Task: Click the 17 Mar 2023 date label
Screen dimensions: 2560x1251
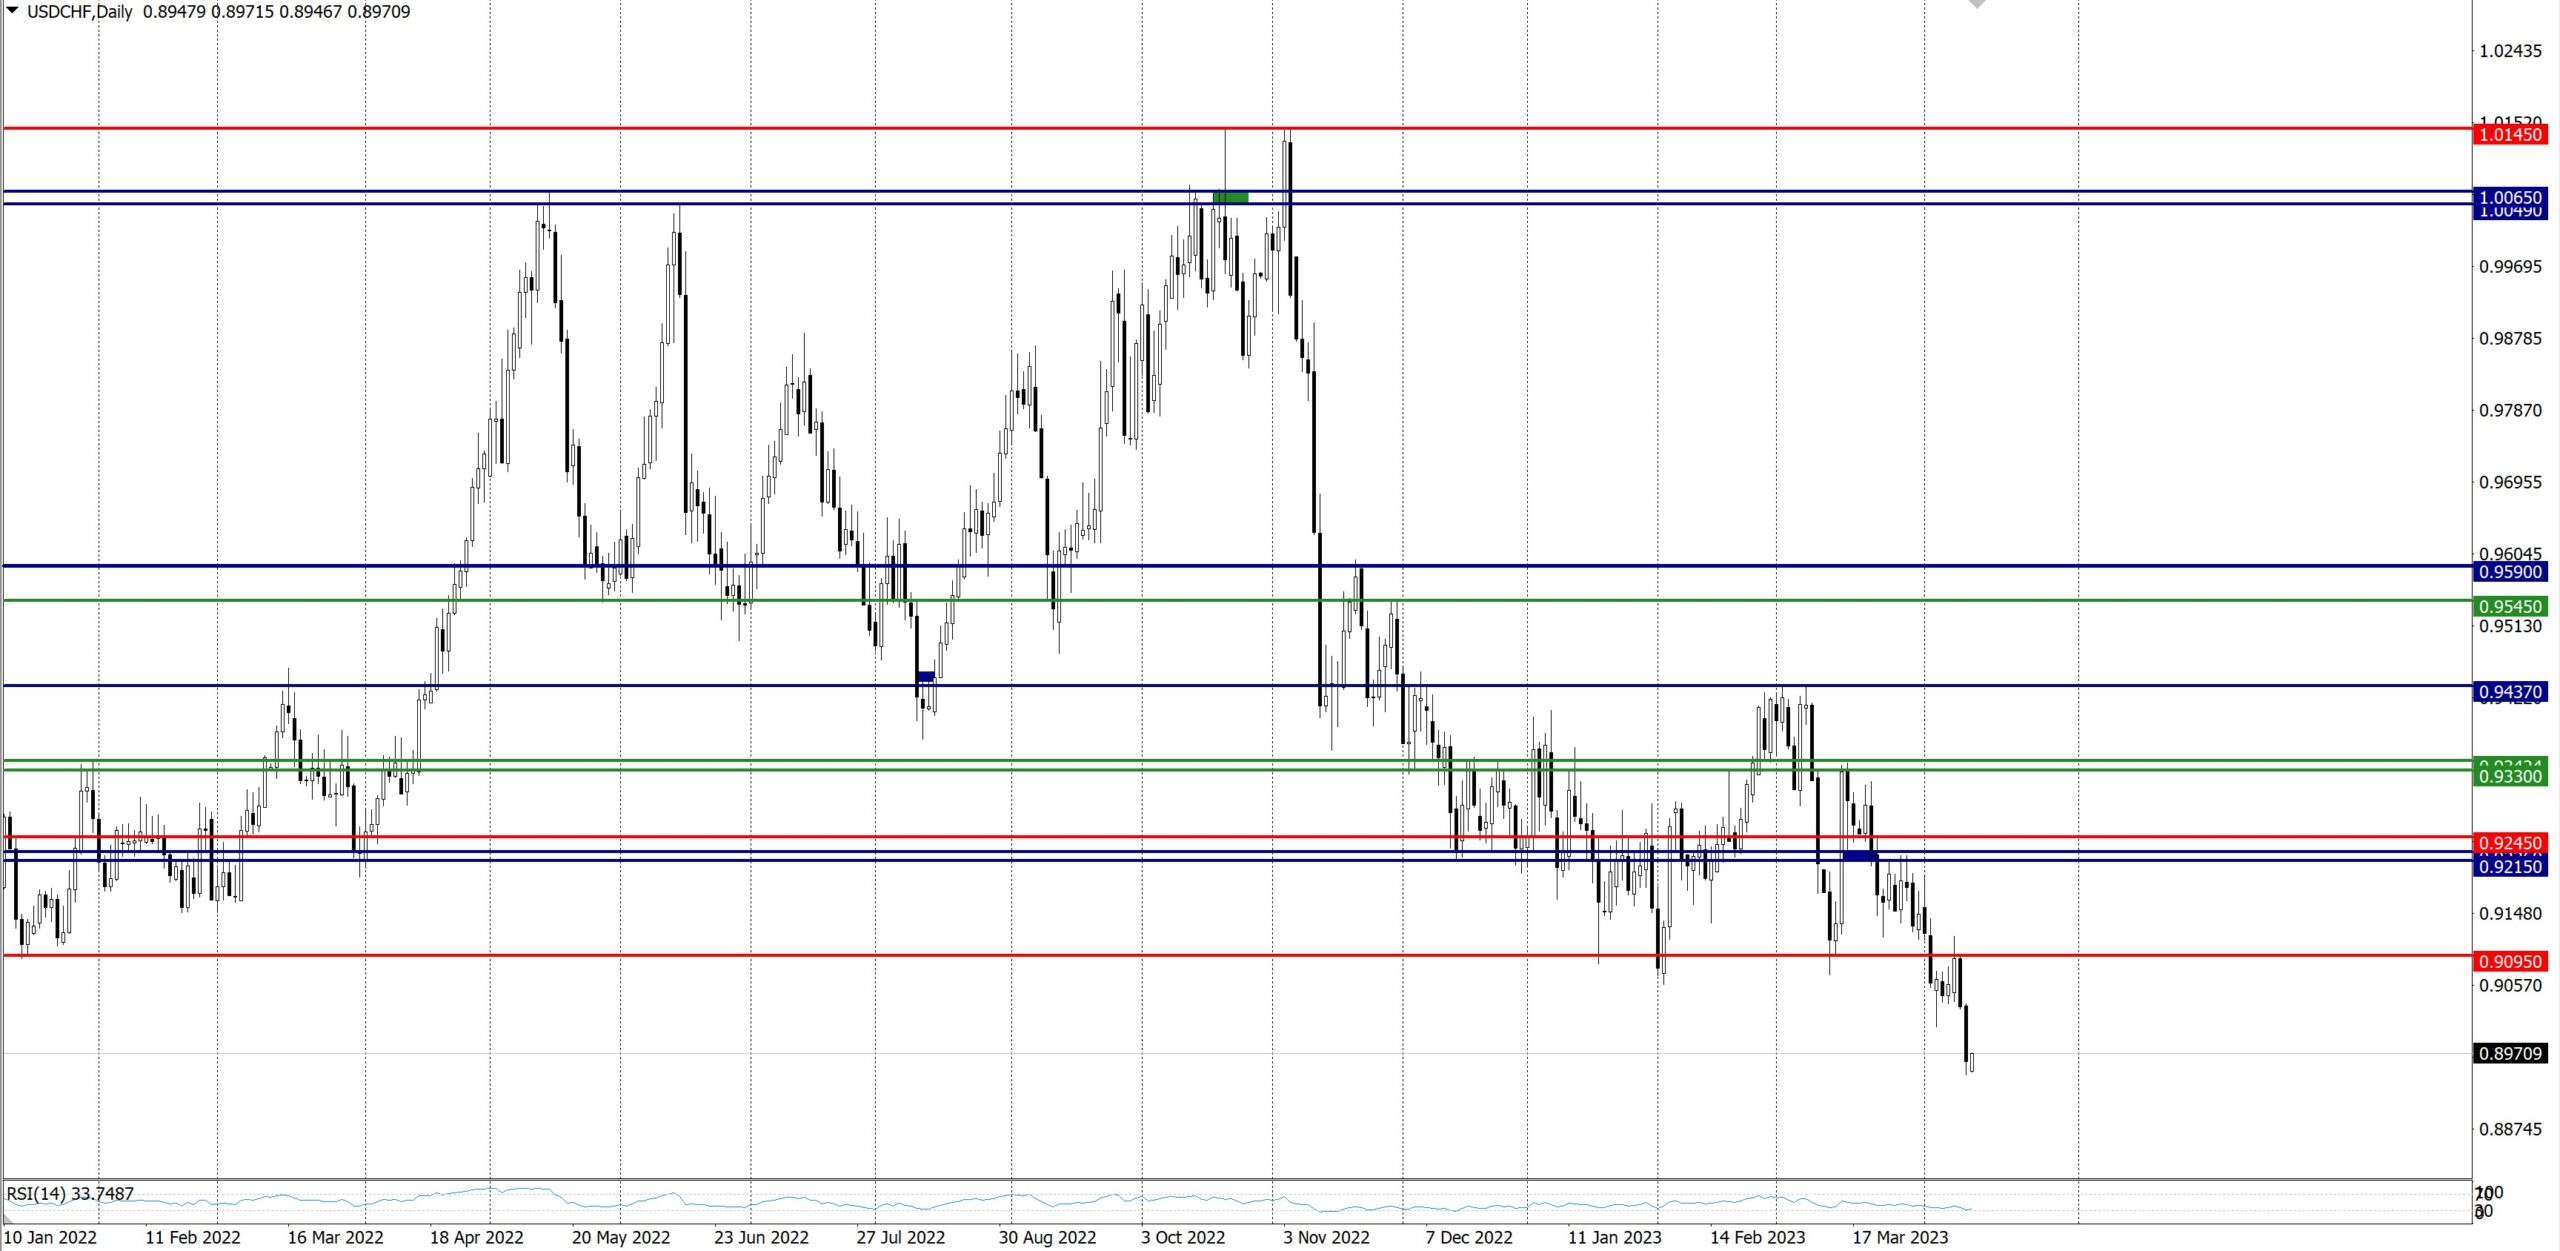Action: [1899, 1238]
